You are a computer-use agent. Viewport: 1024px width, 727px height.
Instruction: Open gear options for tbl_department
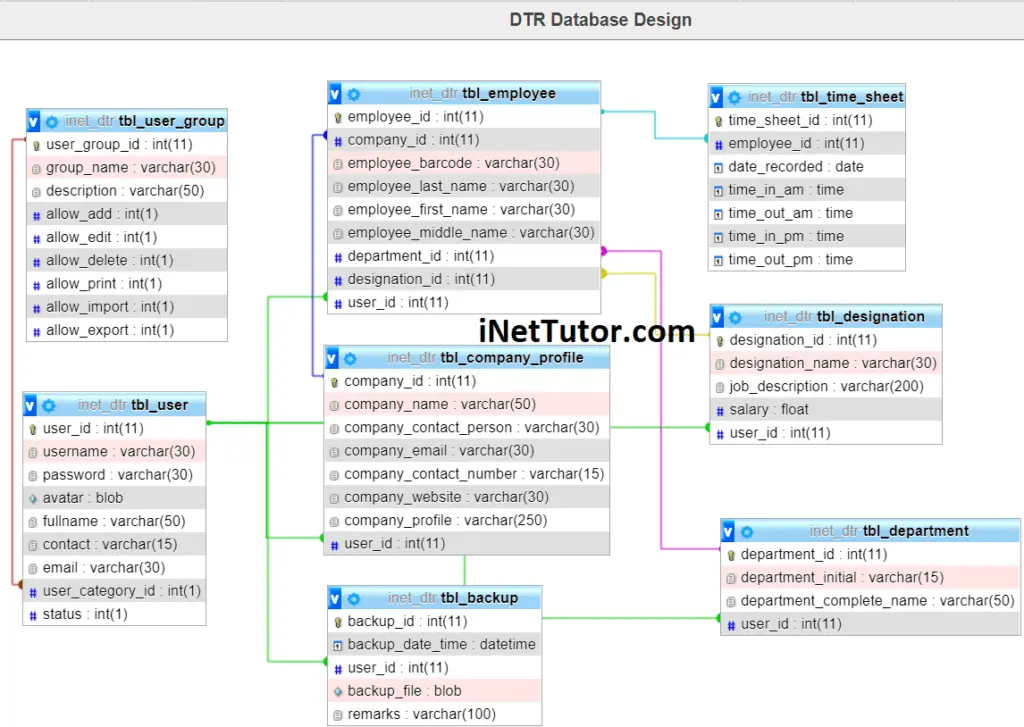[747, 532]
